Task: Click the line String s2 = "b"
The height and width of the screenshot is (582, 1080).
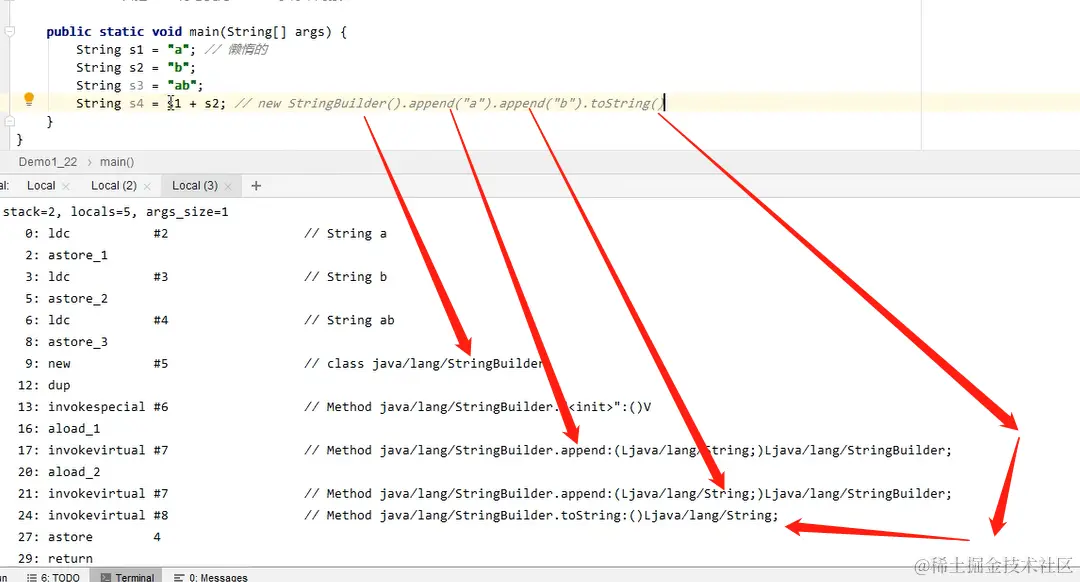Action: tap(136, 67)
